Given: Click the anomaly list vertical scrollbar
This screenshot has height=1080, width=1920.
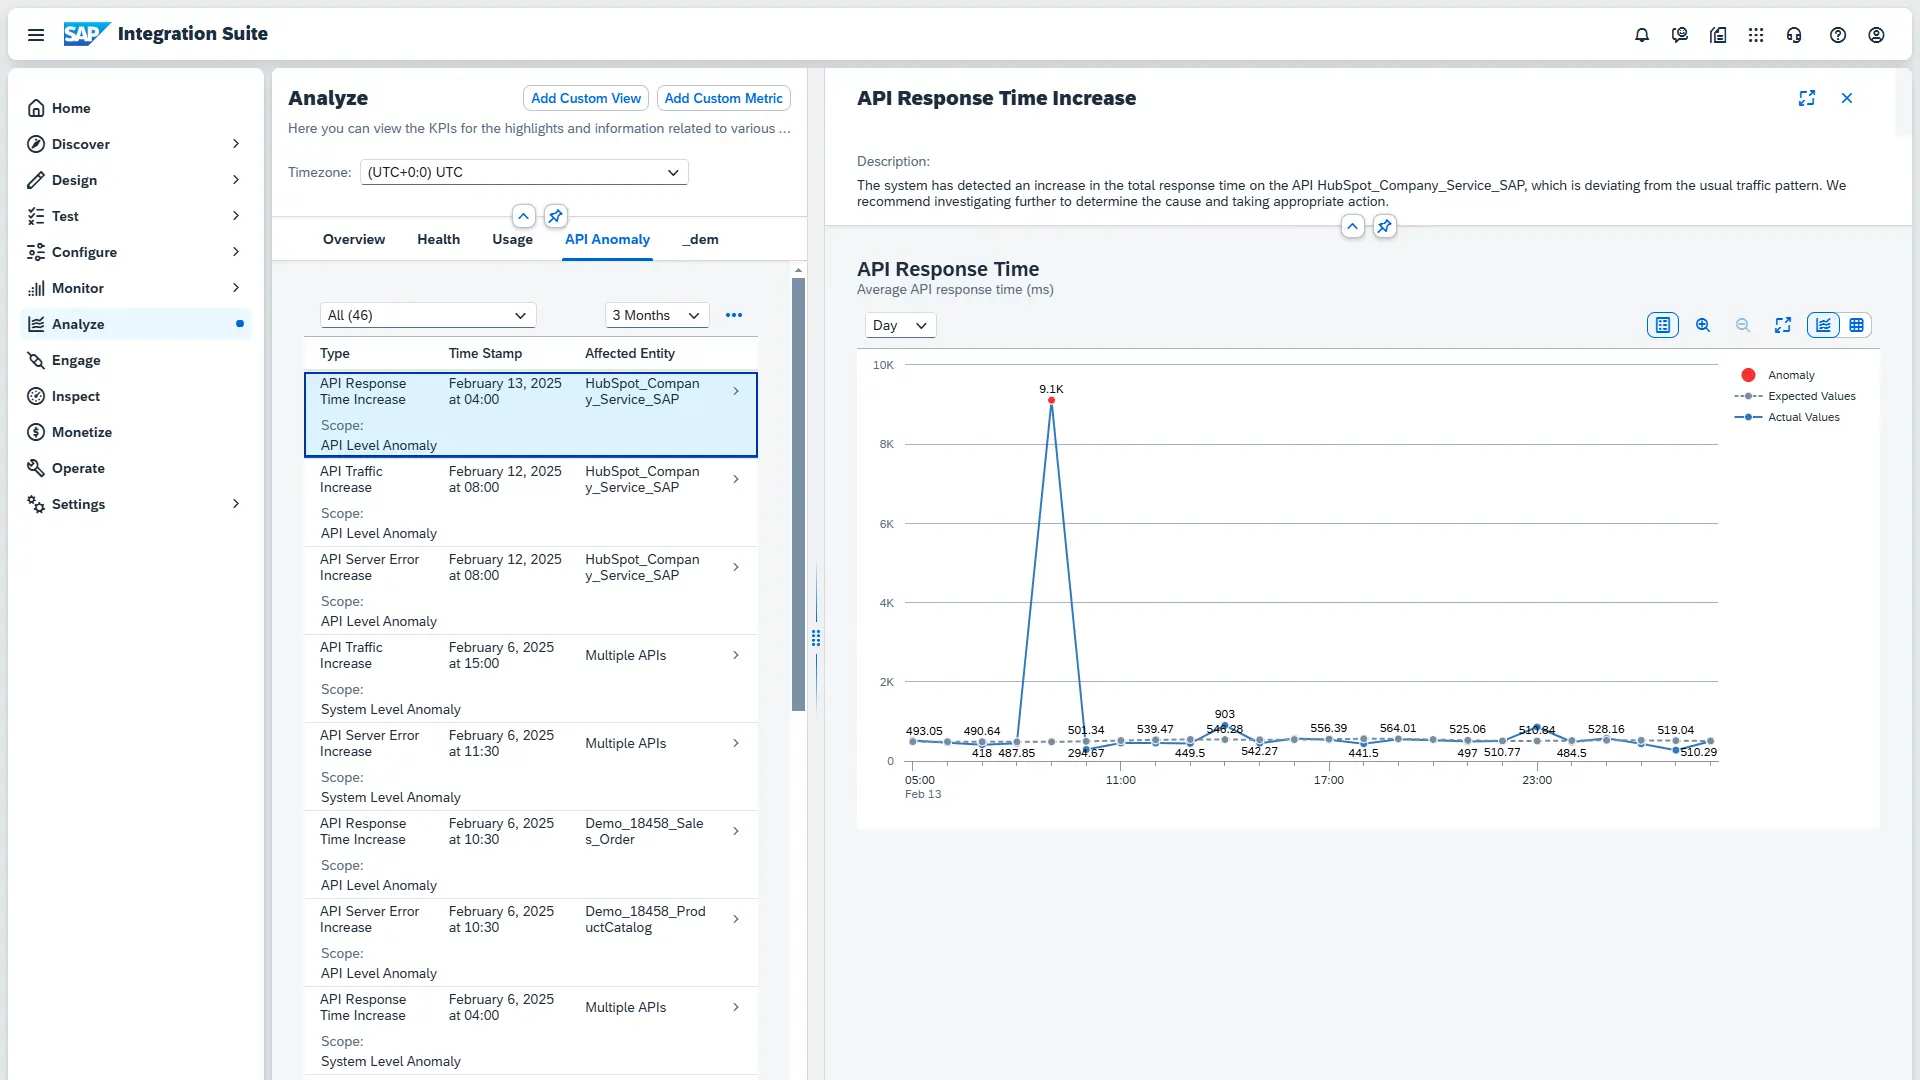Looking at the screenshot, I should tap(798, 495).
